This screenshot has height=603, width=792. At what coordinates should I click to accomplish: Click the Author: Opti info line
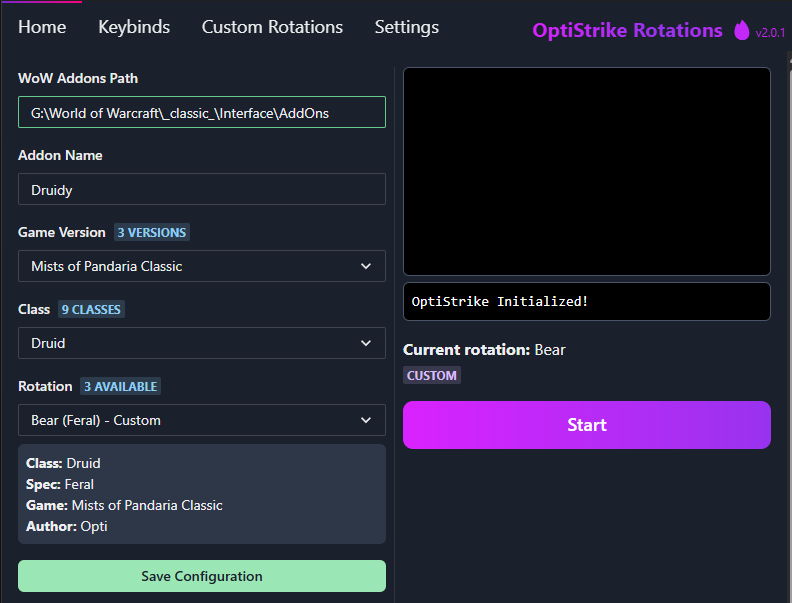tap(67, 526)
